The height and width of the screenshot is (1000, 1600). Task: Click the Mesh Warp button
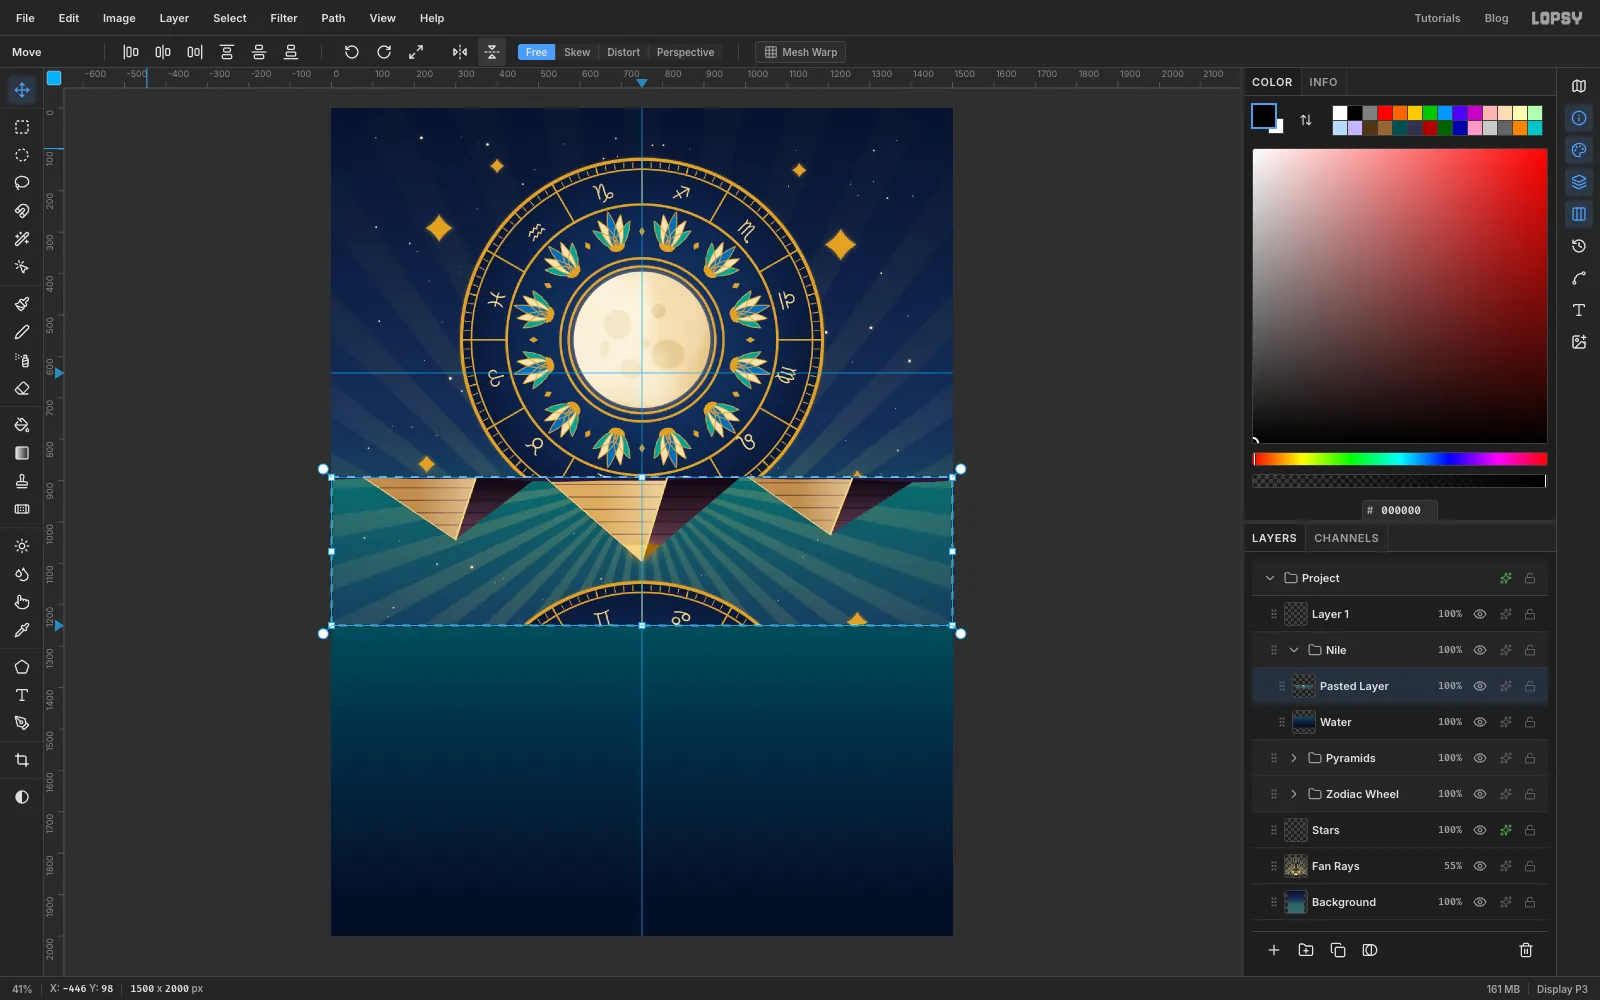801,52
